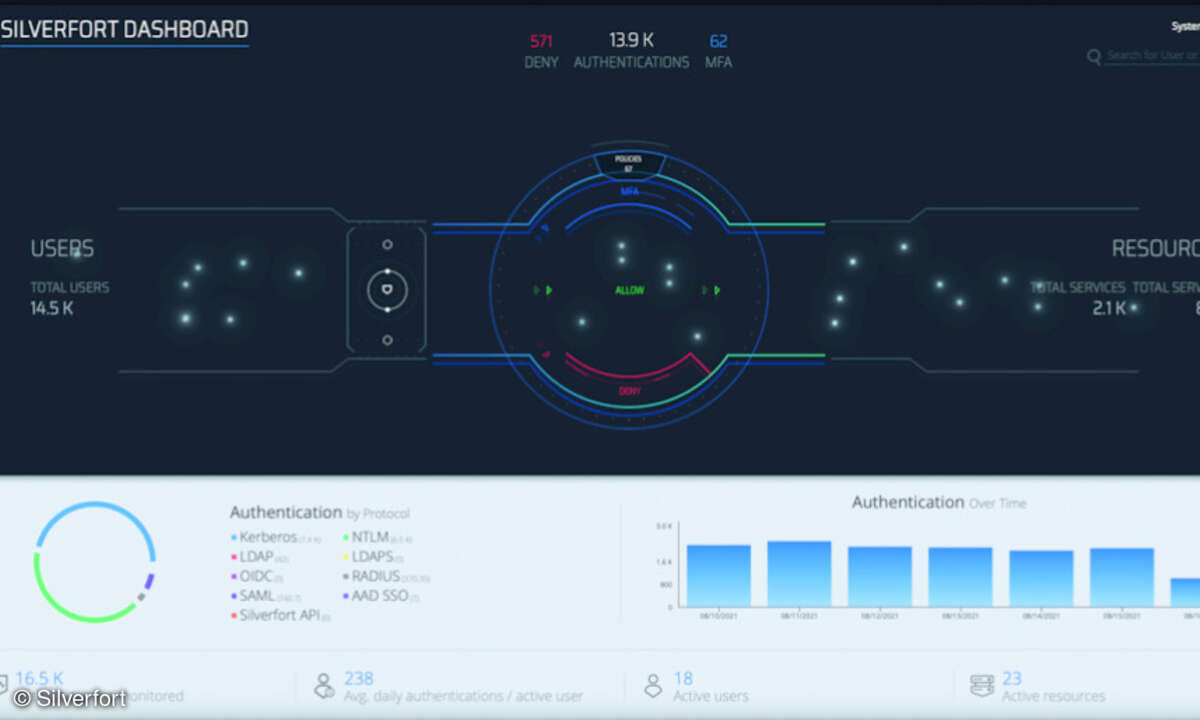Click the USERS panel heading
Screen dimensions: 1200x720
coord(62,249)
